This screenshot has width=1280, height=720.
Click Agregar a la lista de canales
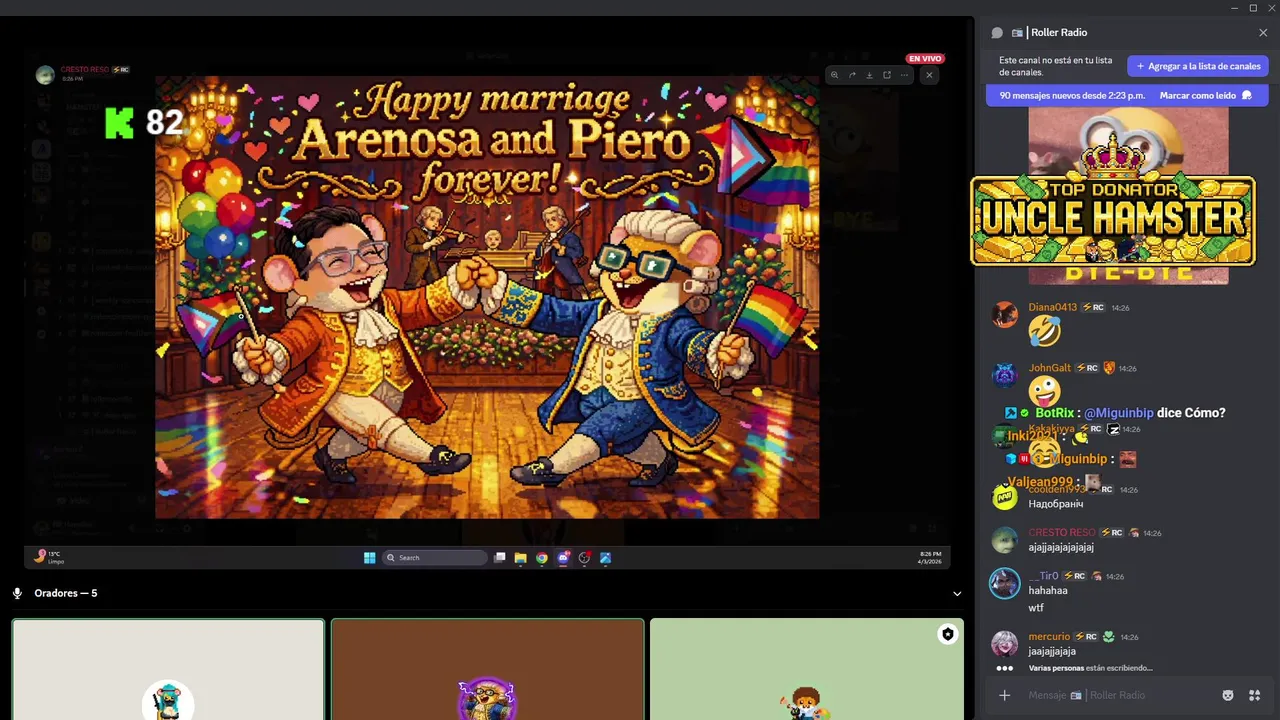(1198, 66)
